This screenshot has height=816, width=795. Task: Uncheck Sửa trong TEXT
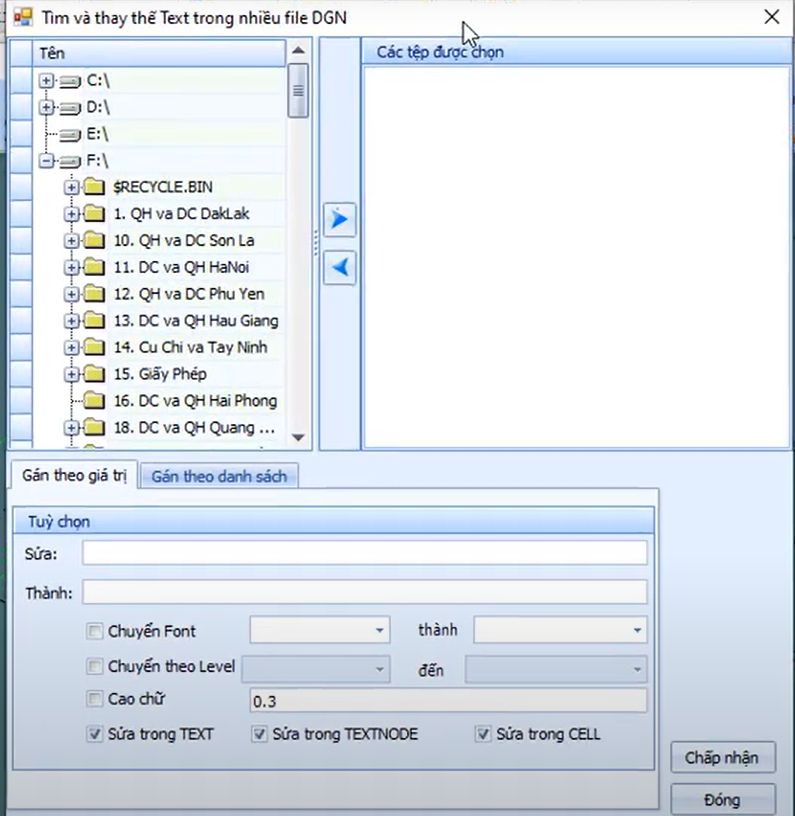click(x=94, y=734)
